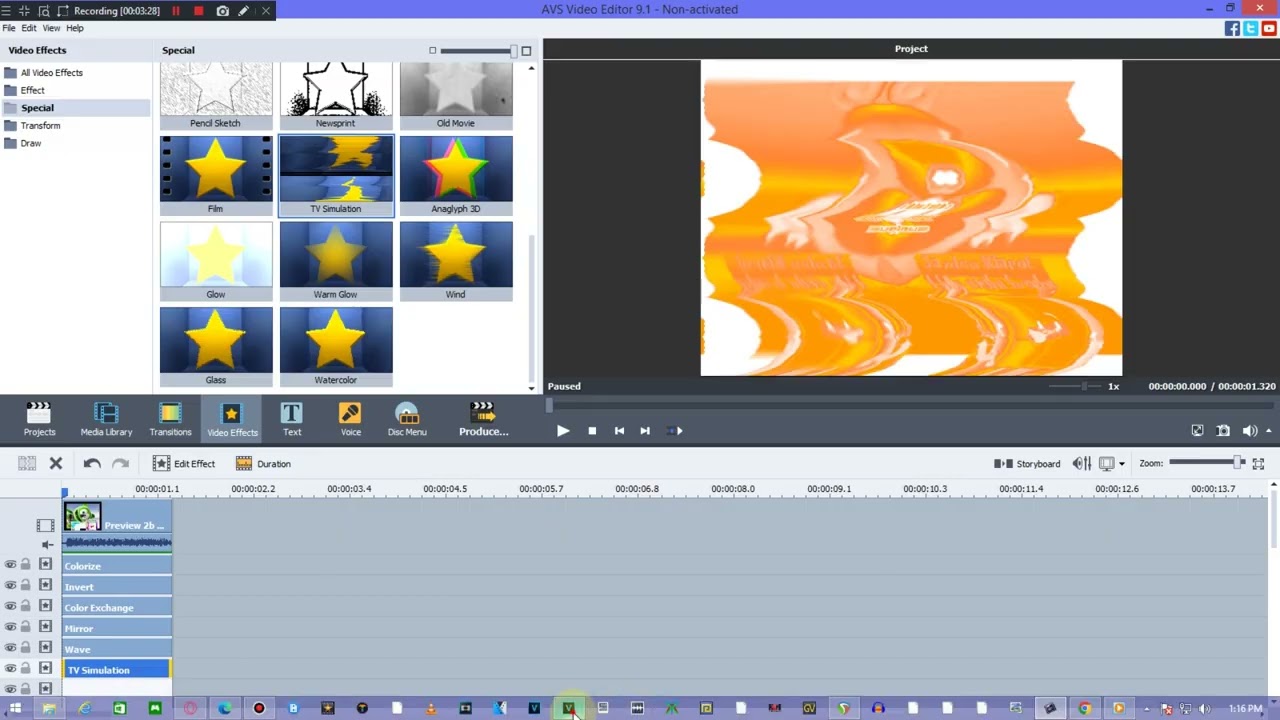Toggle visibility of Color Exchange track
The image size is (1280, 720).
pos(10,607)
